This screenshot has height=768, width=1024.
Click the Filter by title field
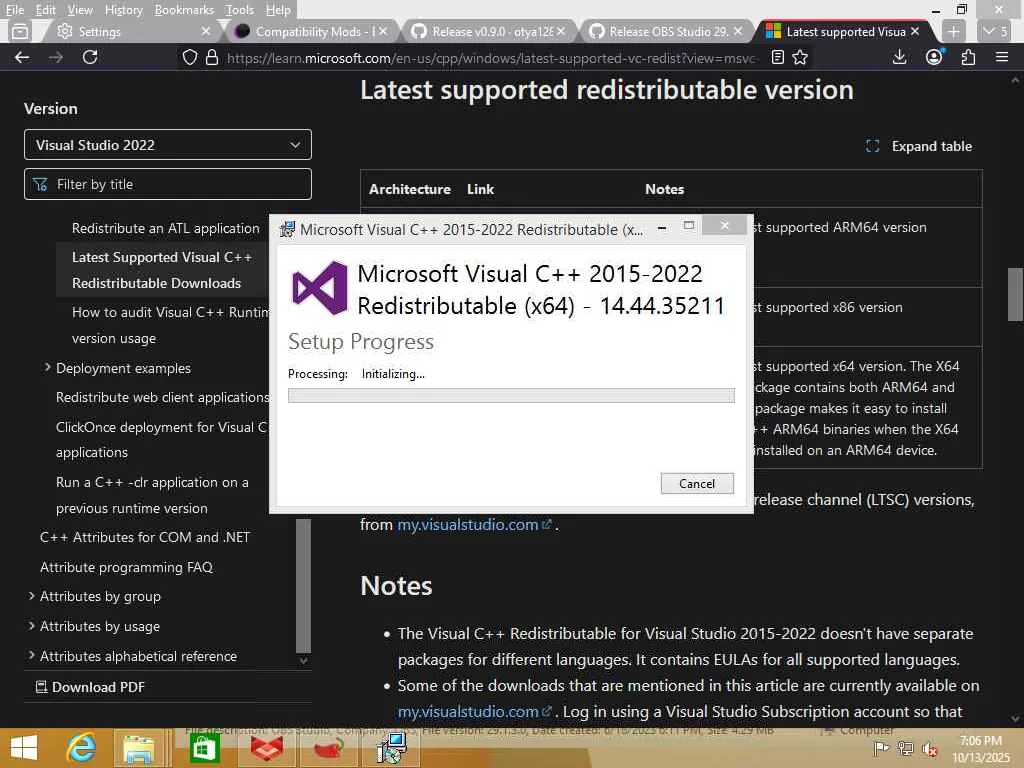point(168,184)
